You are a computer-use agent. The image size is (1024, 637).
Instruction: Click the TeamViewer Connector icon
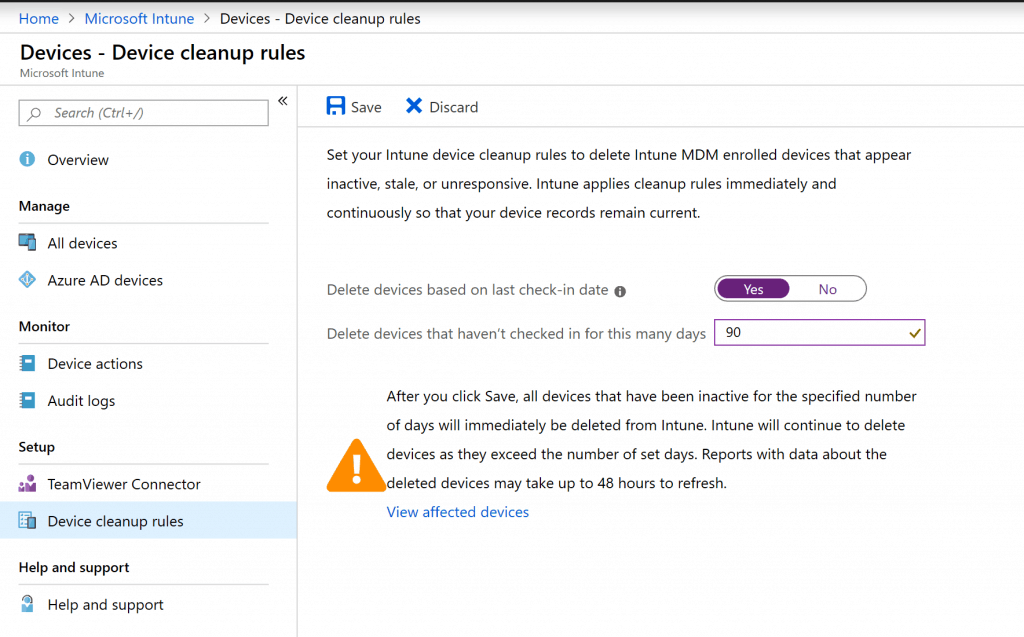point(27,483)
